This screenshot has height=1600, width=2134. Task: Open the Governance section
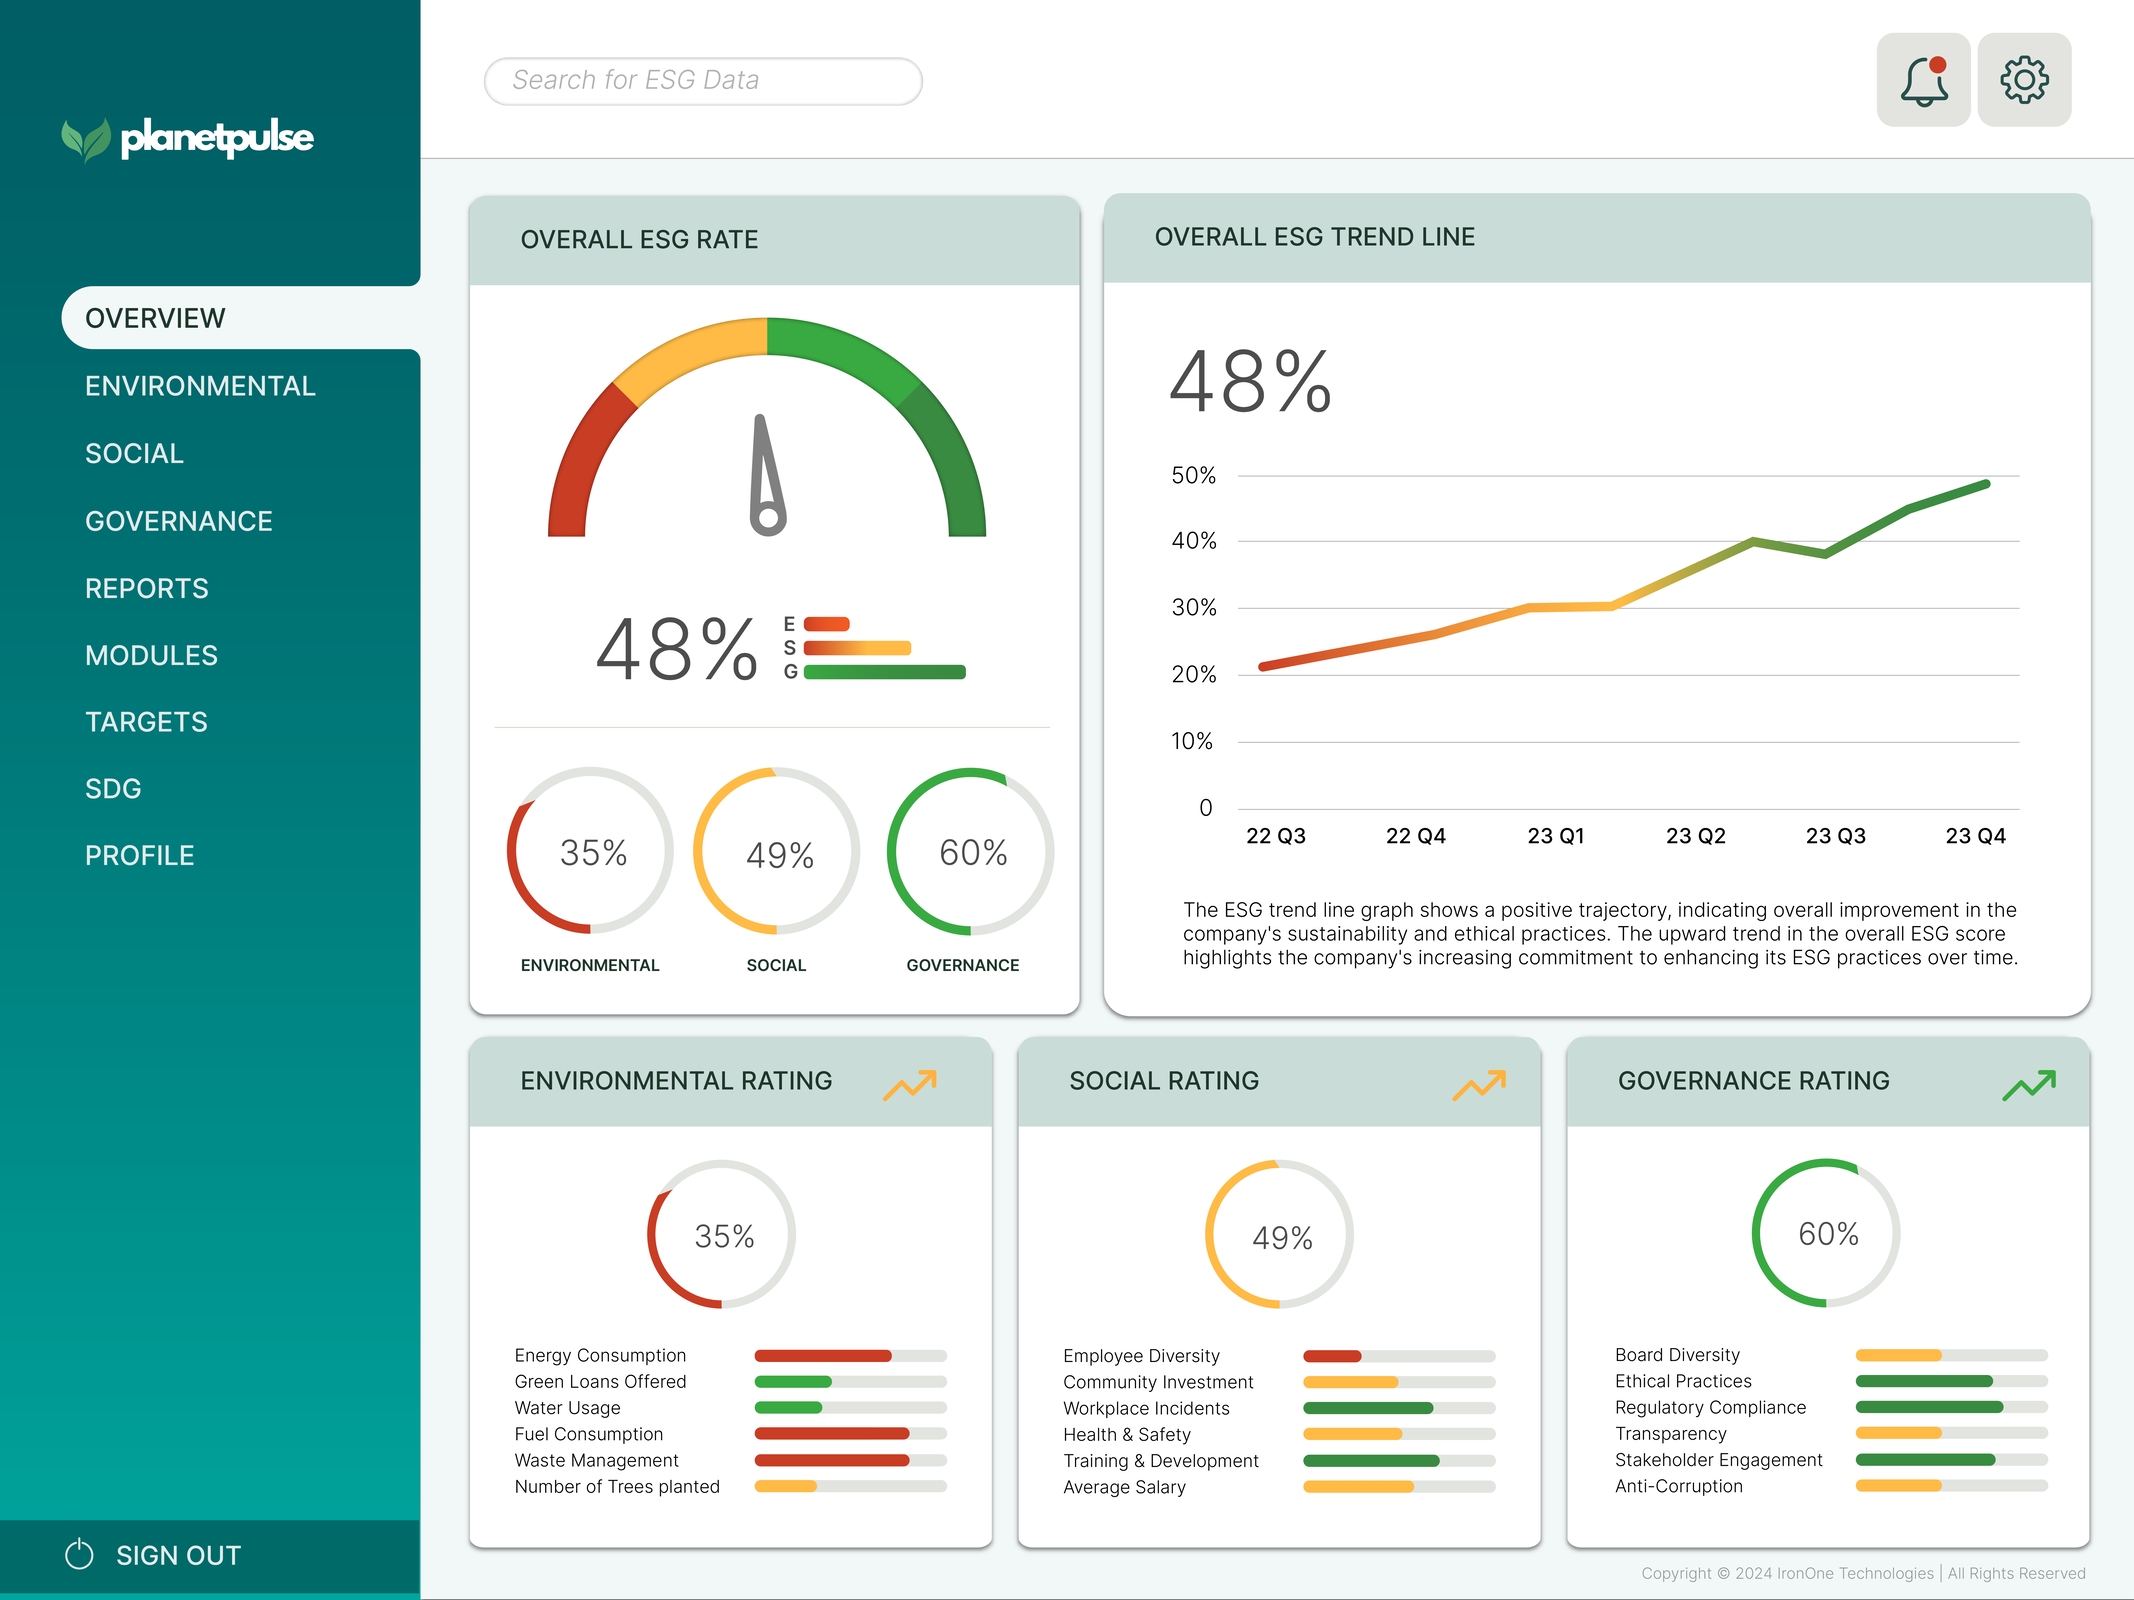point(178,521)
